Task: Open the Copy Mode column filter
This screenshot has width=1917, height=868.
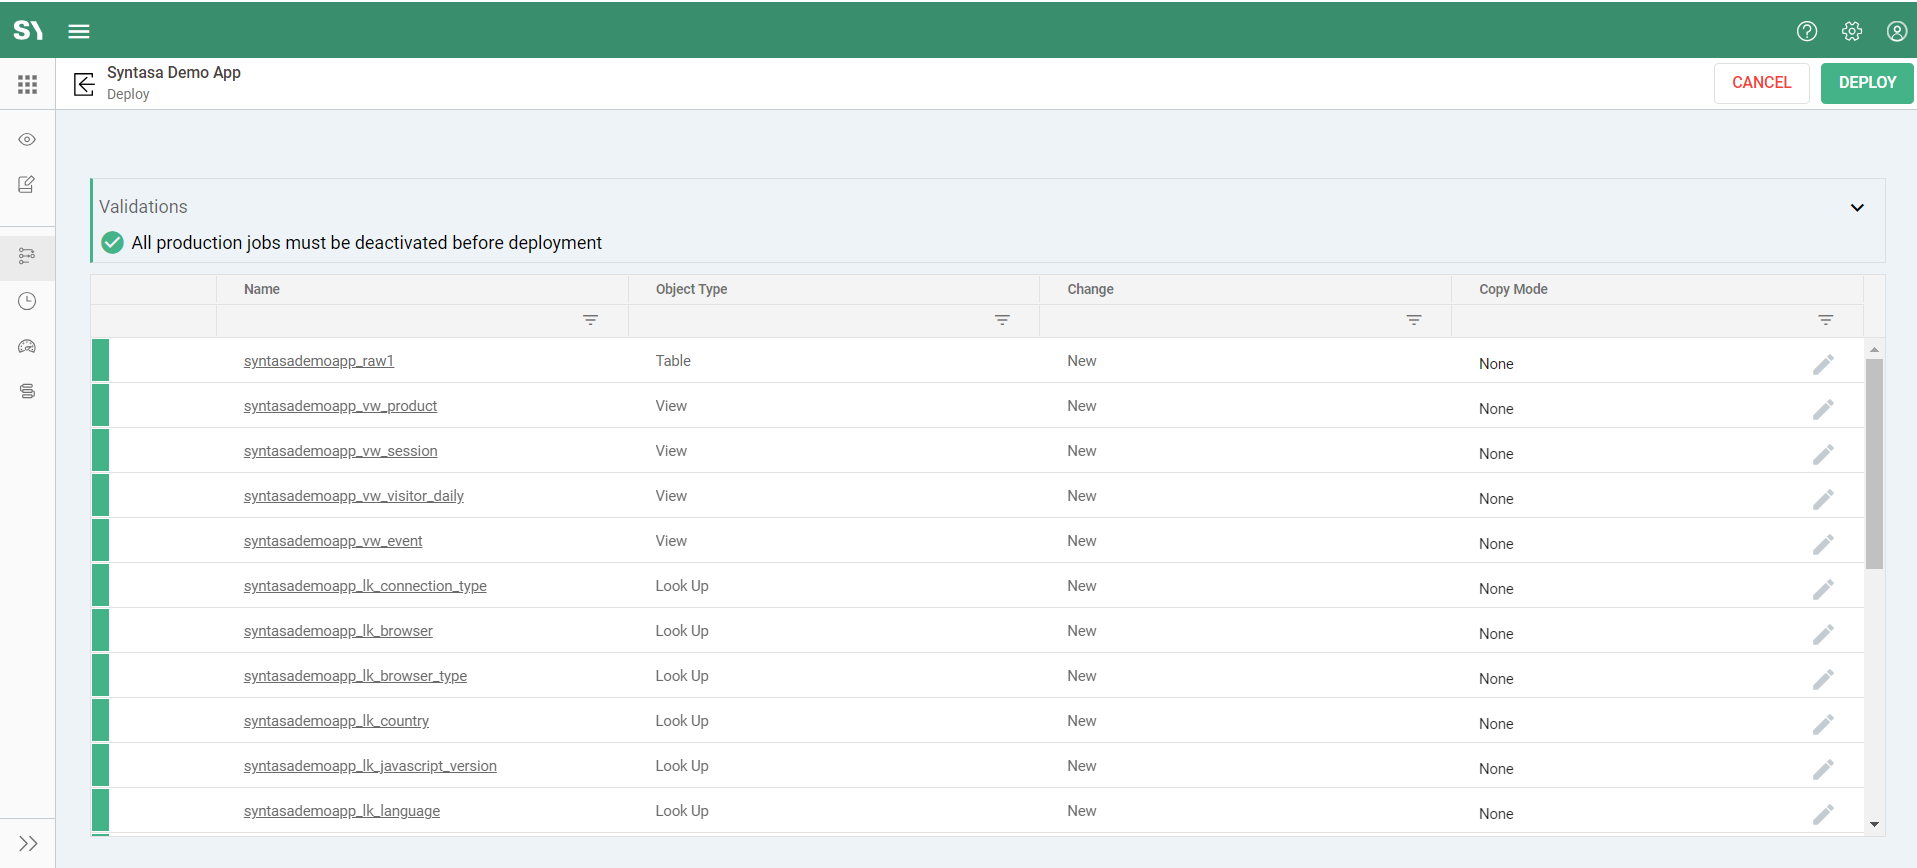Action: click(1825, 320)
